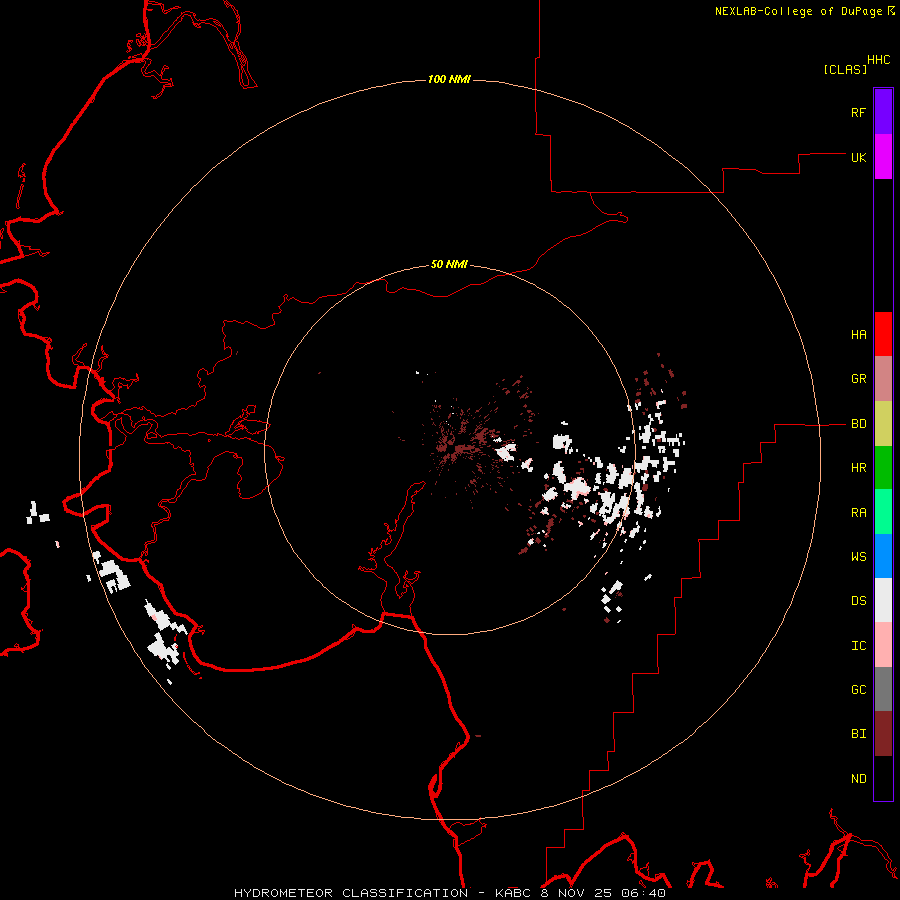Viewport: 900px width, 900px height.
Task: Click the 100 NMI range ring label
Action: (449, 79)
